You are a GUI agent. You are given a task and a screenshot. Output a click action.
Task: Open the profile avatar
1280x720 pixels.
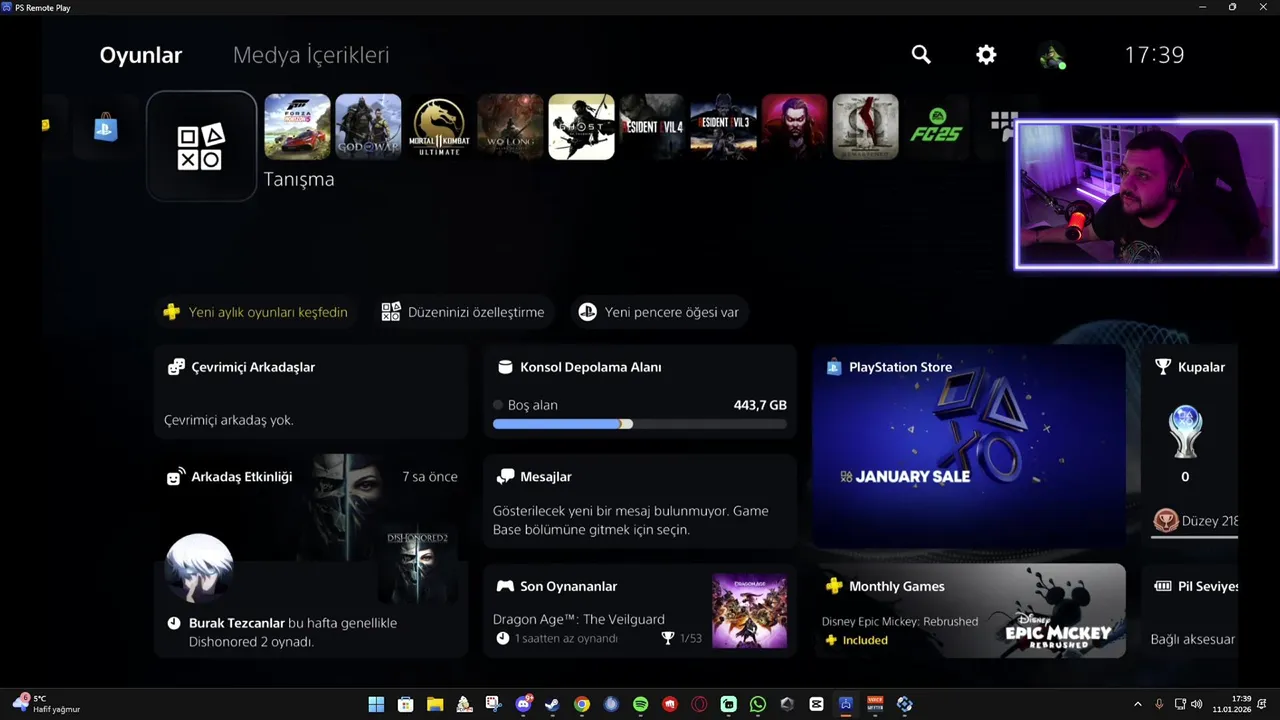coord(1052,55)
